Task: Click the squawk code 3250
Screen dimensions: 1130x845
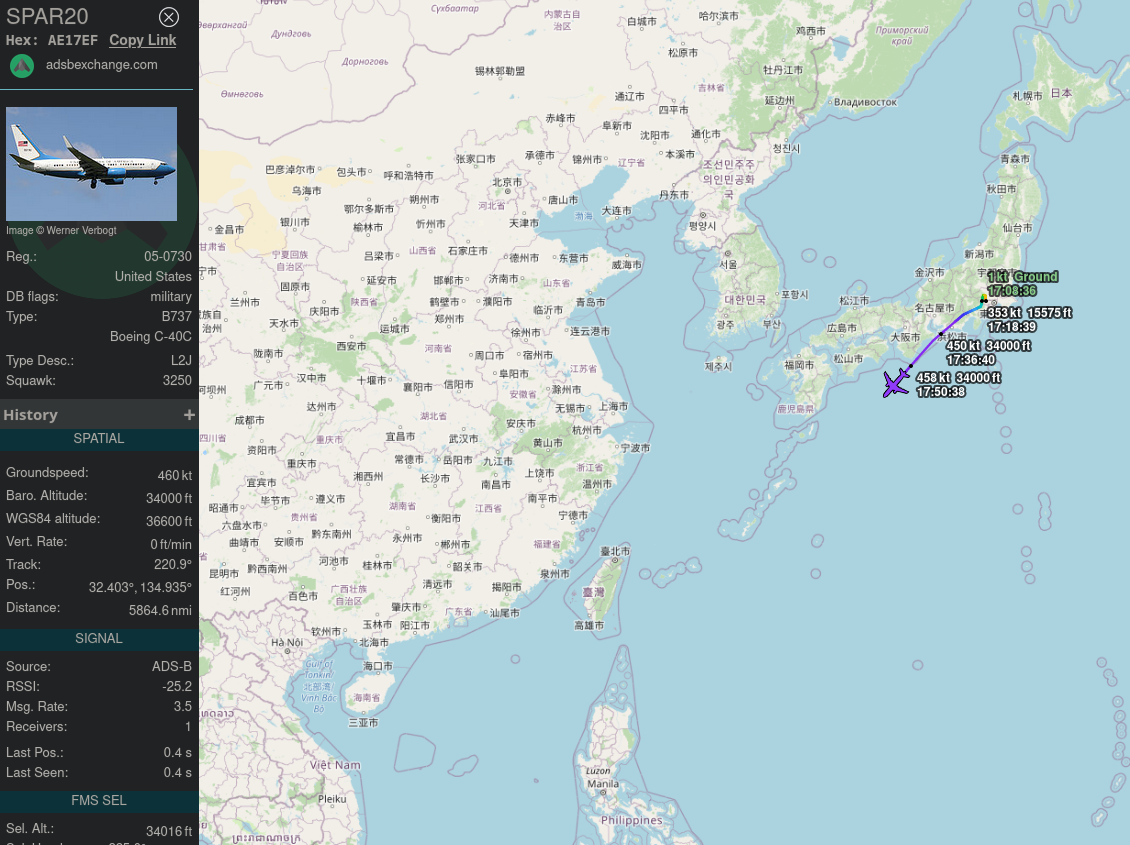Action: point(177,380)
